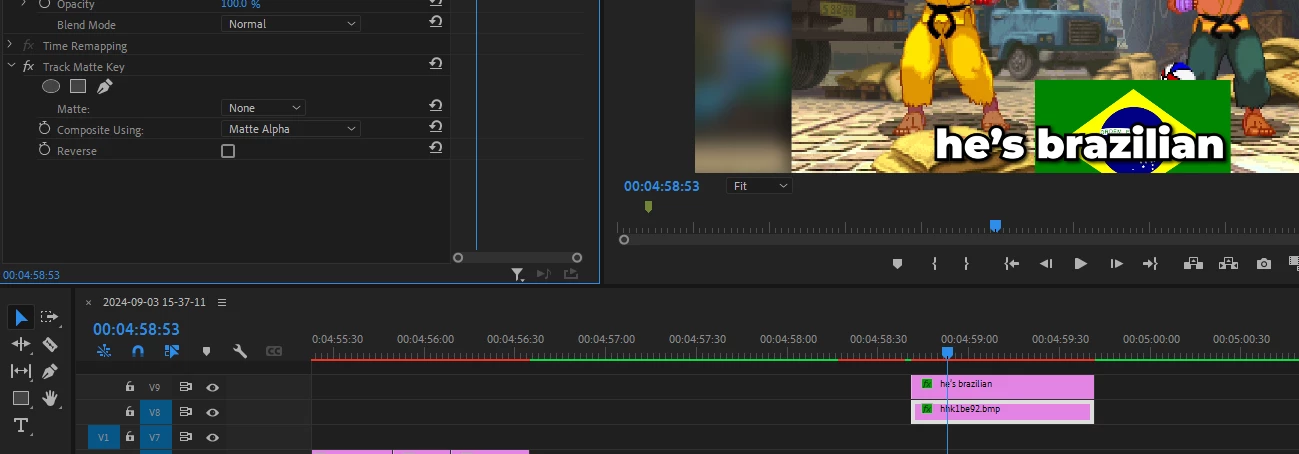
Task: Close the 2024-09-03 15-37-11 sequence tab
Action: [88, 302]
